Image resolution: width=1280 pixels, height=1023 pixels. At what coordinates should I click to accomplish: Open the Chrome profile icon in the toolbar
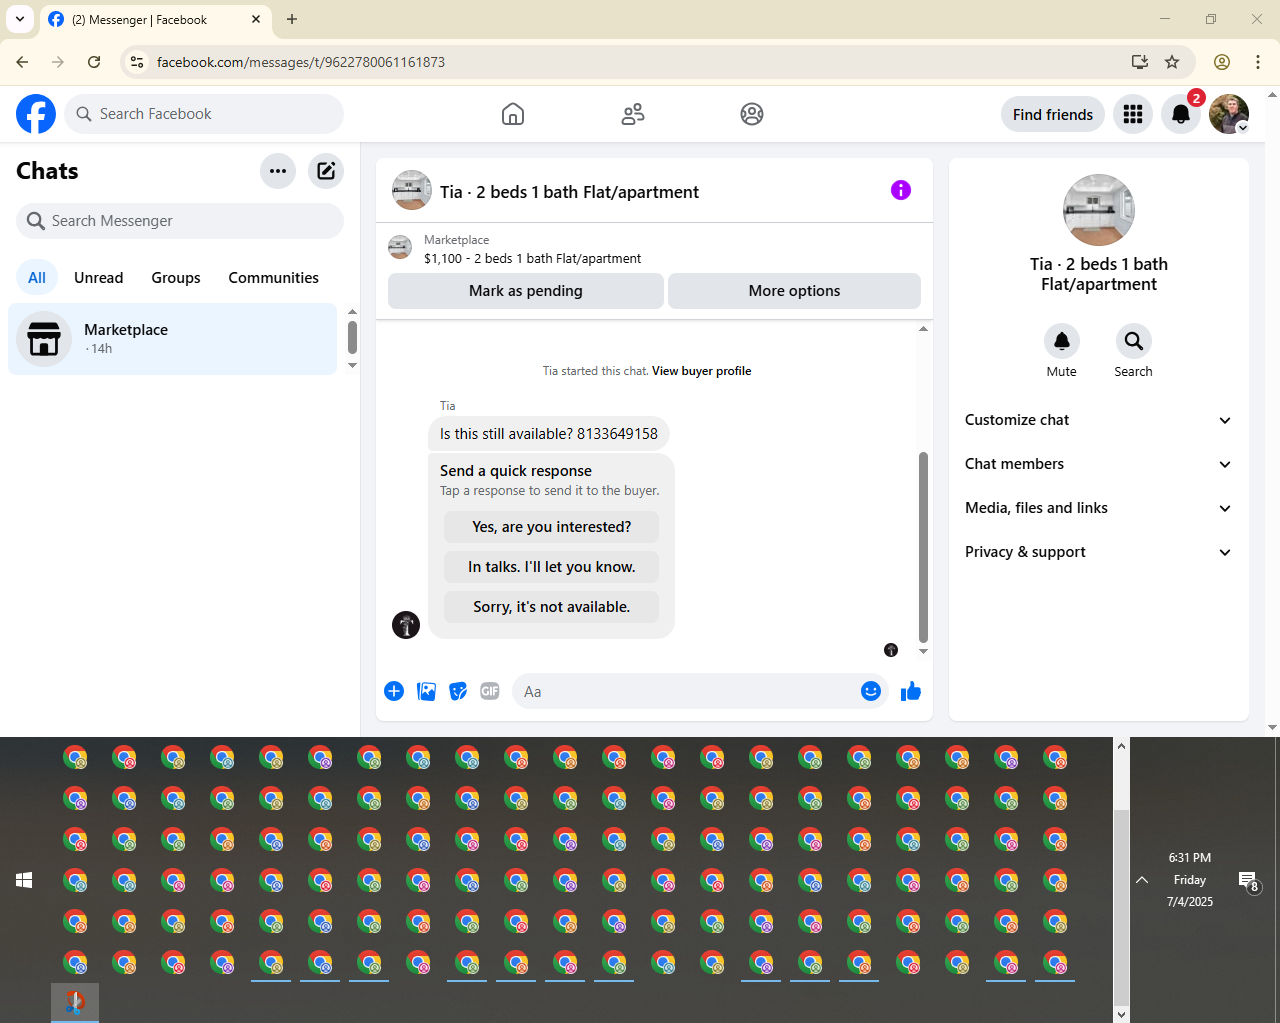(1222, 62)
